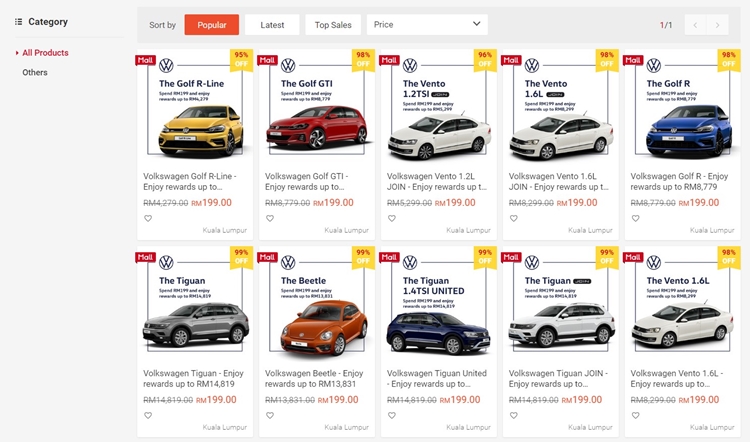Click the Mall badge on Beetle card

(267, 257)
